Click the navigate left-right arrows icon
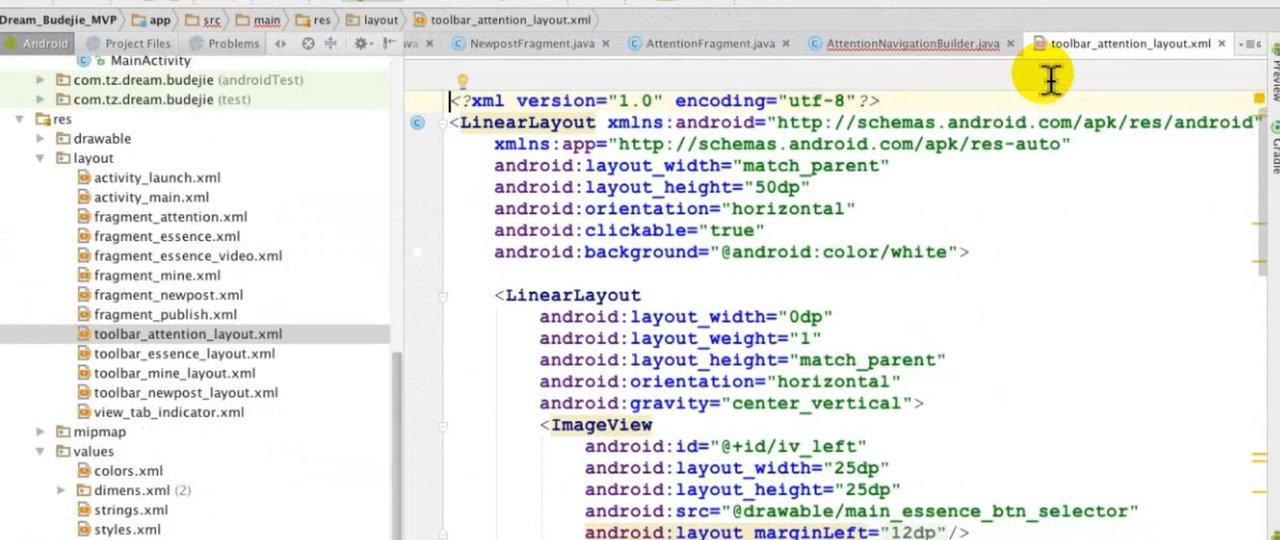Screen dimensions: 1280x540 (x=280, y=43)
